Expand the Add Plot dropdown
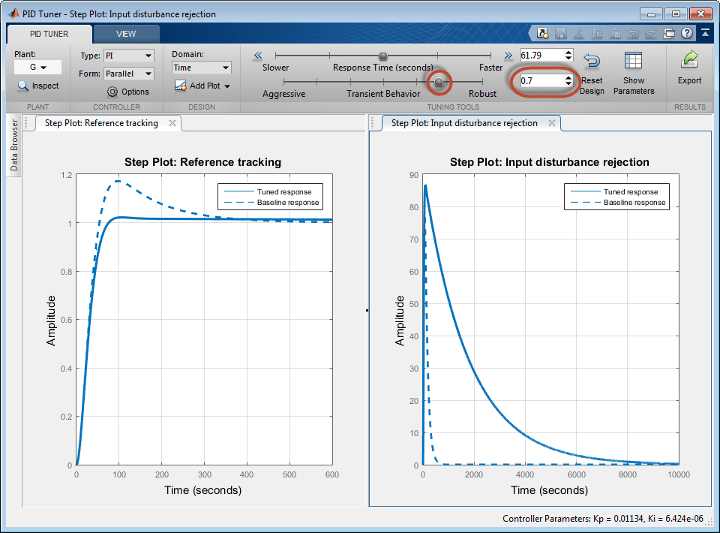Screen dimensions: 720x533 [227, 86]
